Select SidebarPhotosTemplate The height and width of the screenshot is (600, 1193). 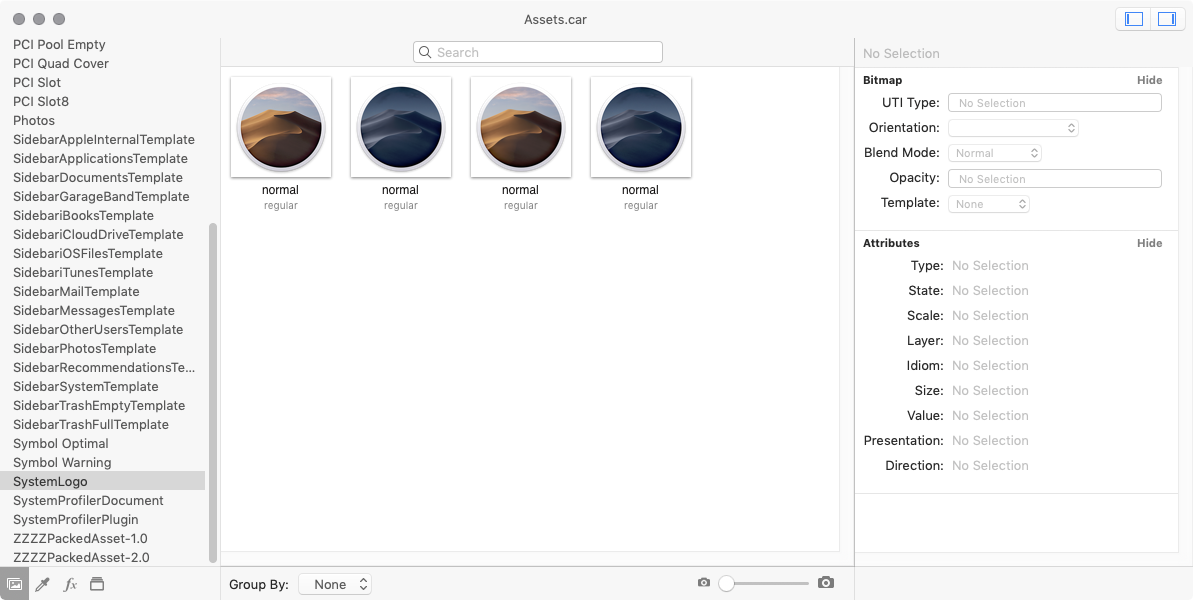point(84,348)
